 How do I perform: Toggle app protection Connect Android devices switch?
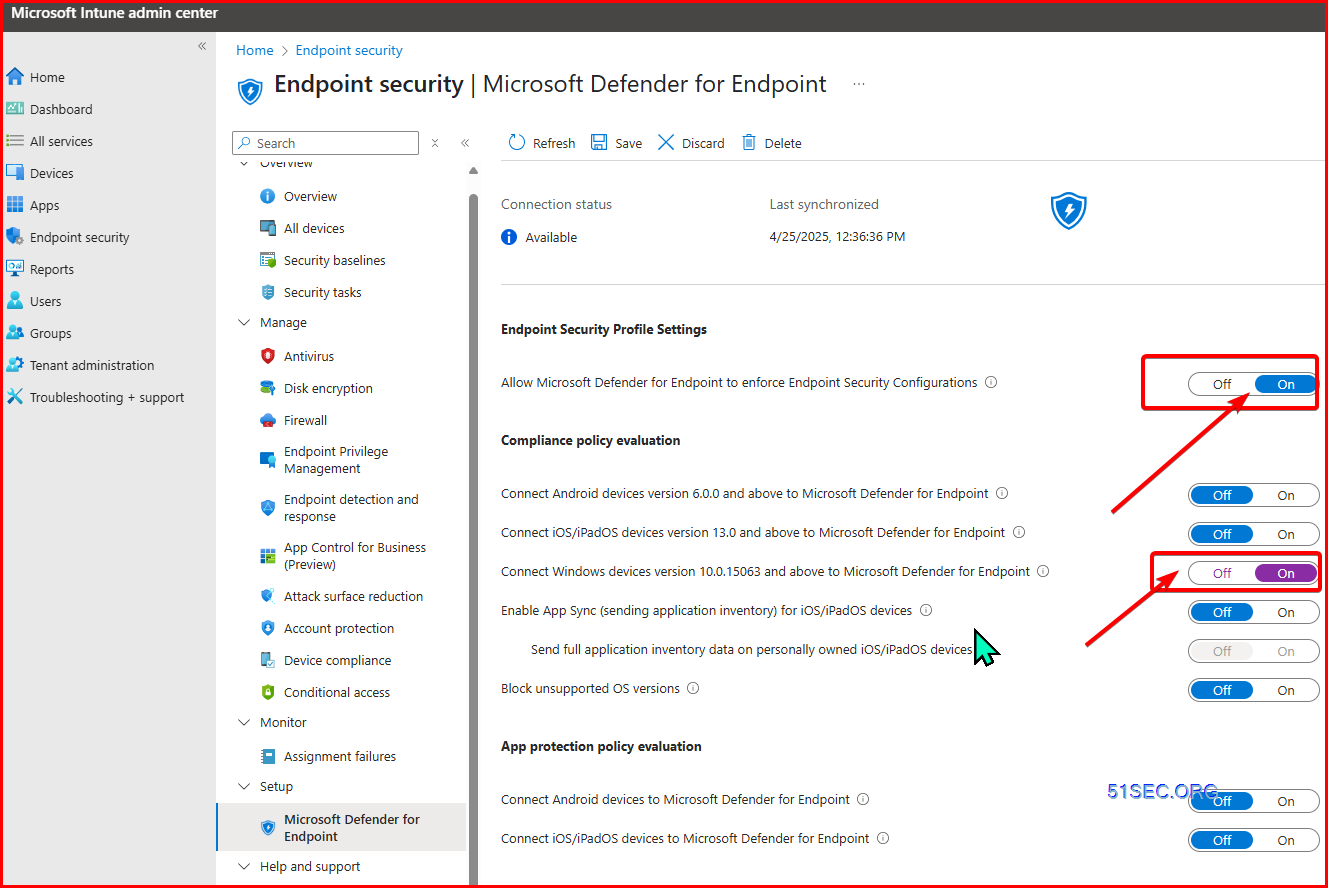point(1254,801)
